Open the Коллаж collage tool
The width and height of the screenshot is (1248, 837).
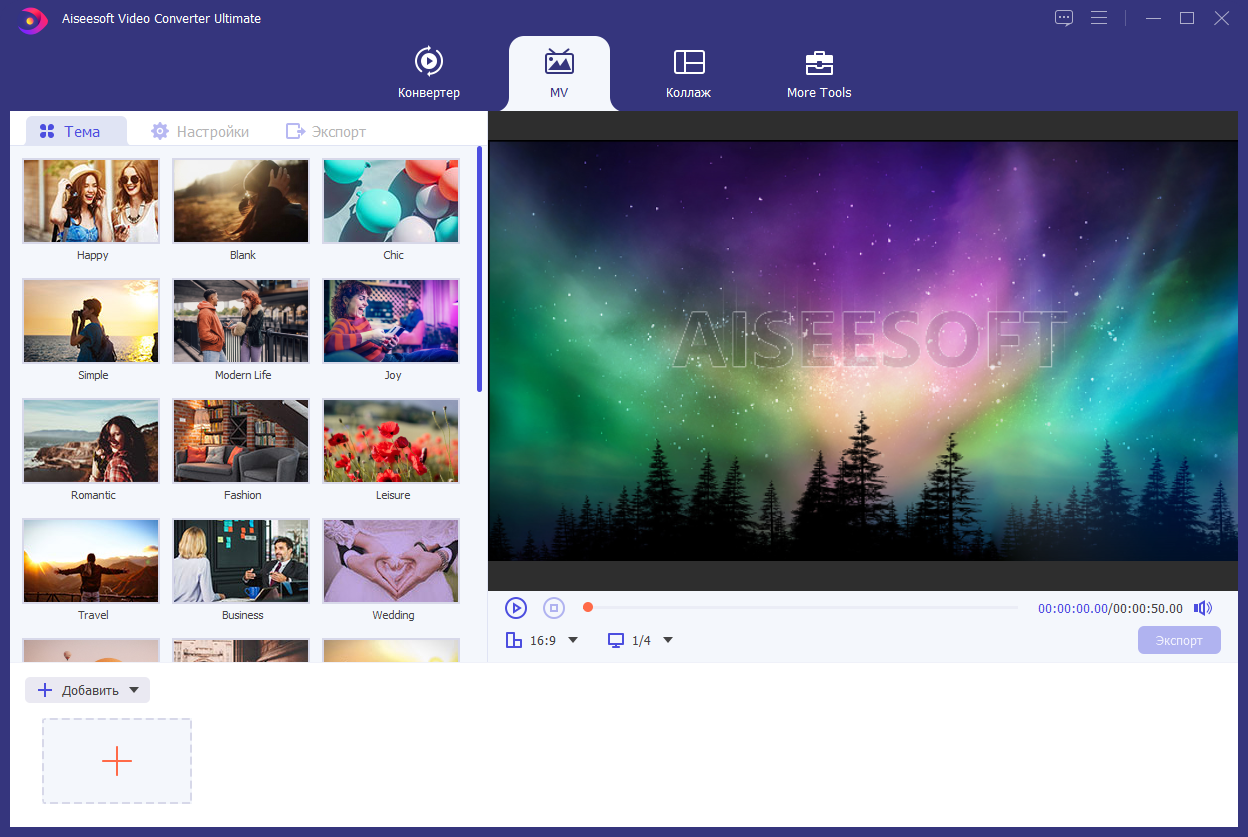coord(689,62)
